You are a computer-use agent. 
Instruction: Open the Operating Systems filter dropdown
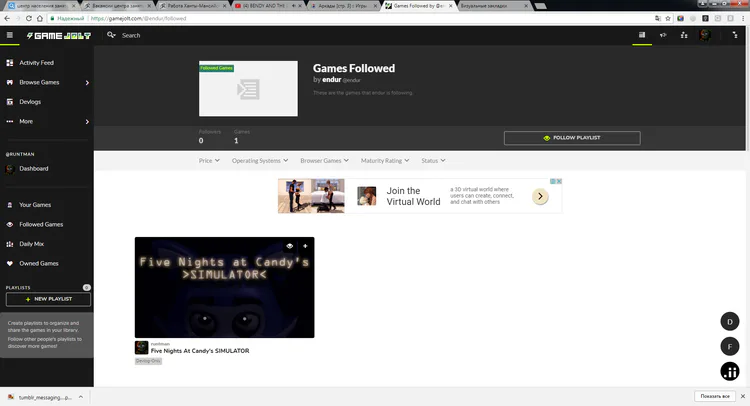click(x=260, y=161)
